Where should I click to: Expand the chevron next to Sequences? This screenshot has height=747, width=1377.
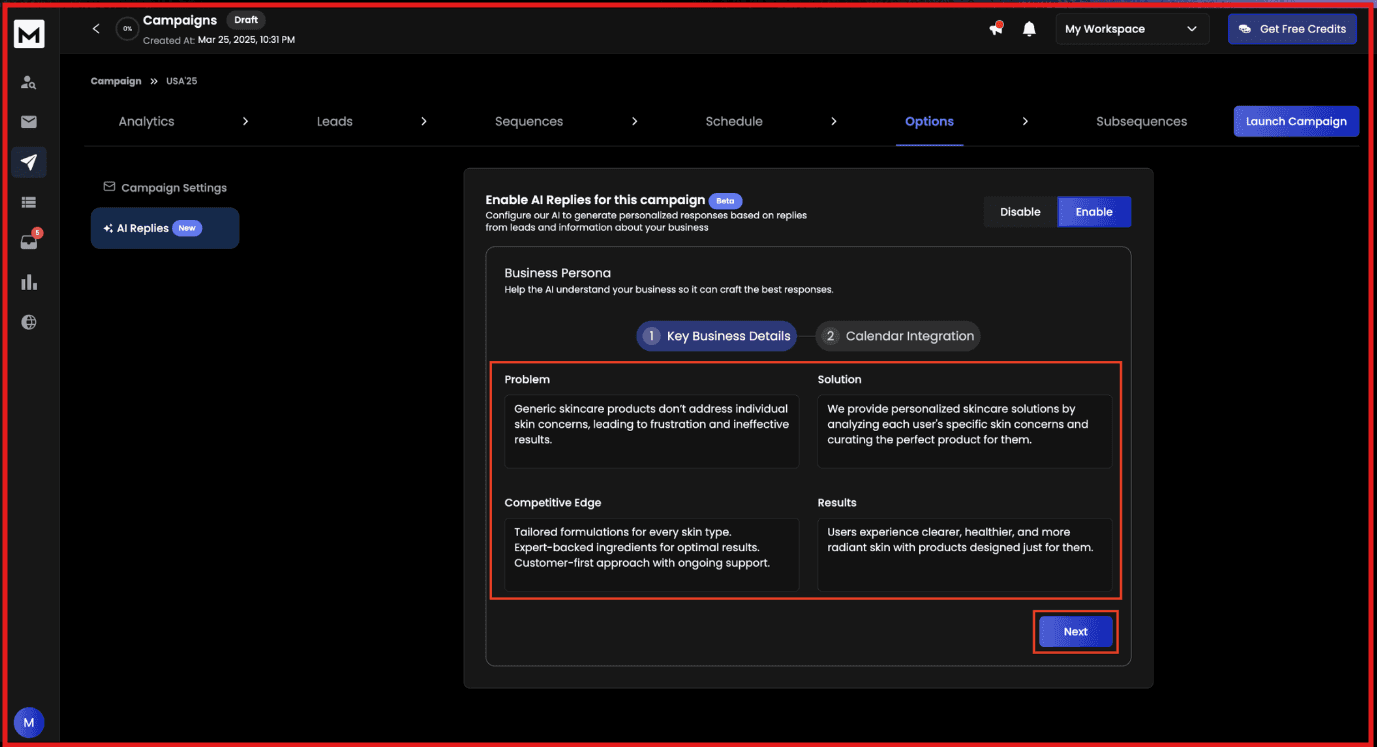tap(635, 121)
